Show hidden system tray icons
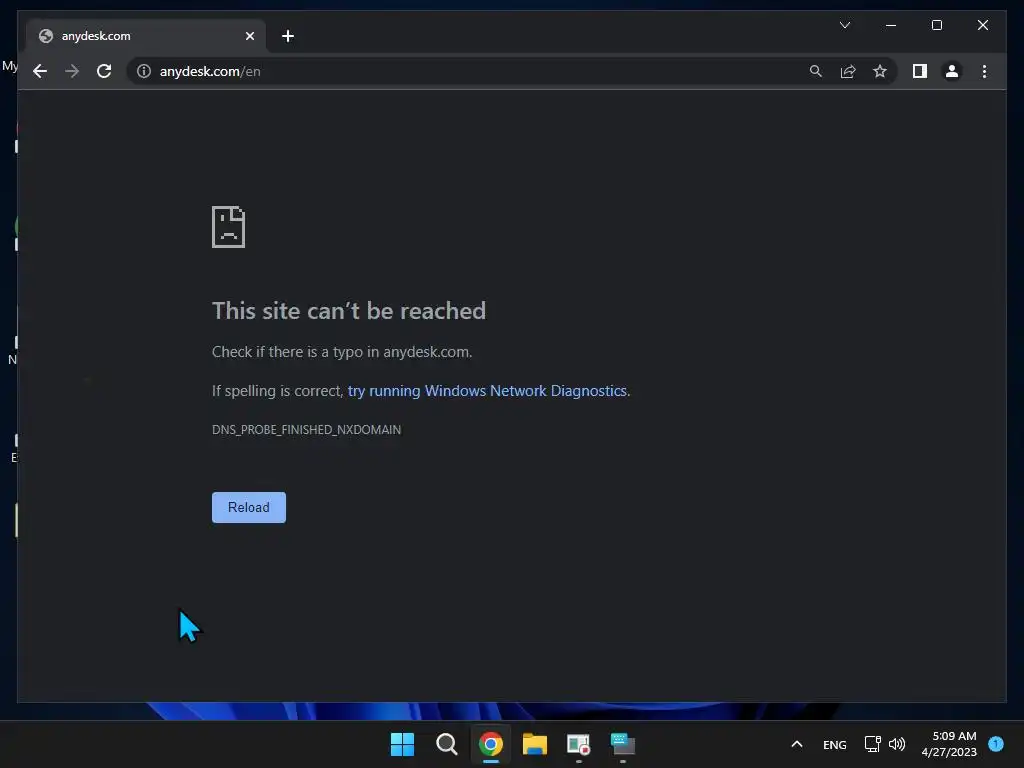The height and width of the screenshot is (768, 1024). point(797,744)
